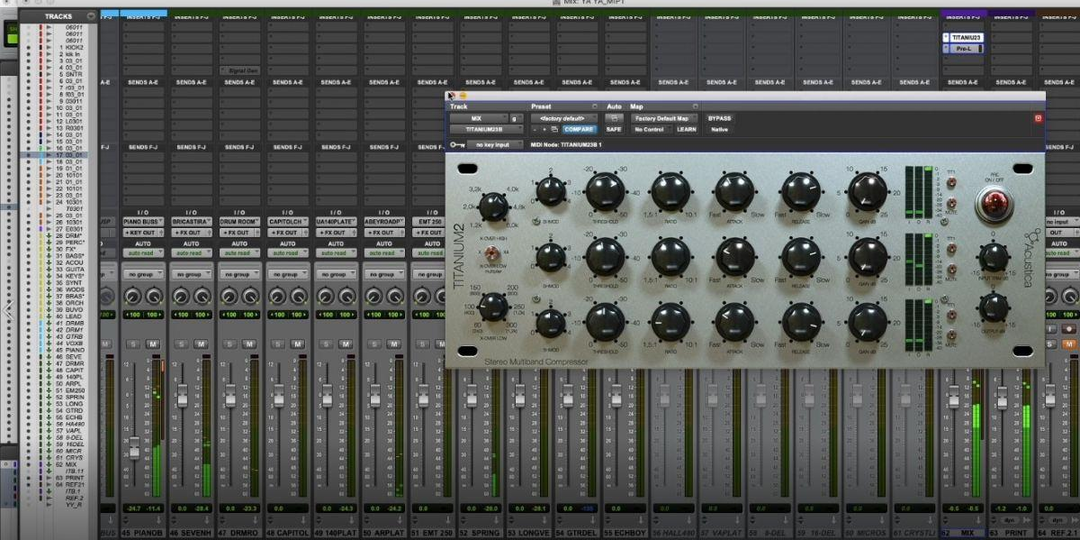Solo the 48 CAPITOL channel
This screenshot has width=1080, height=540.
pyautogui.click(x=278, y=344)
